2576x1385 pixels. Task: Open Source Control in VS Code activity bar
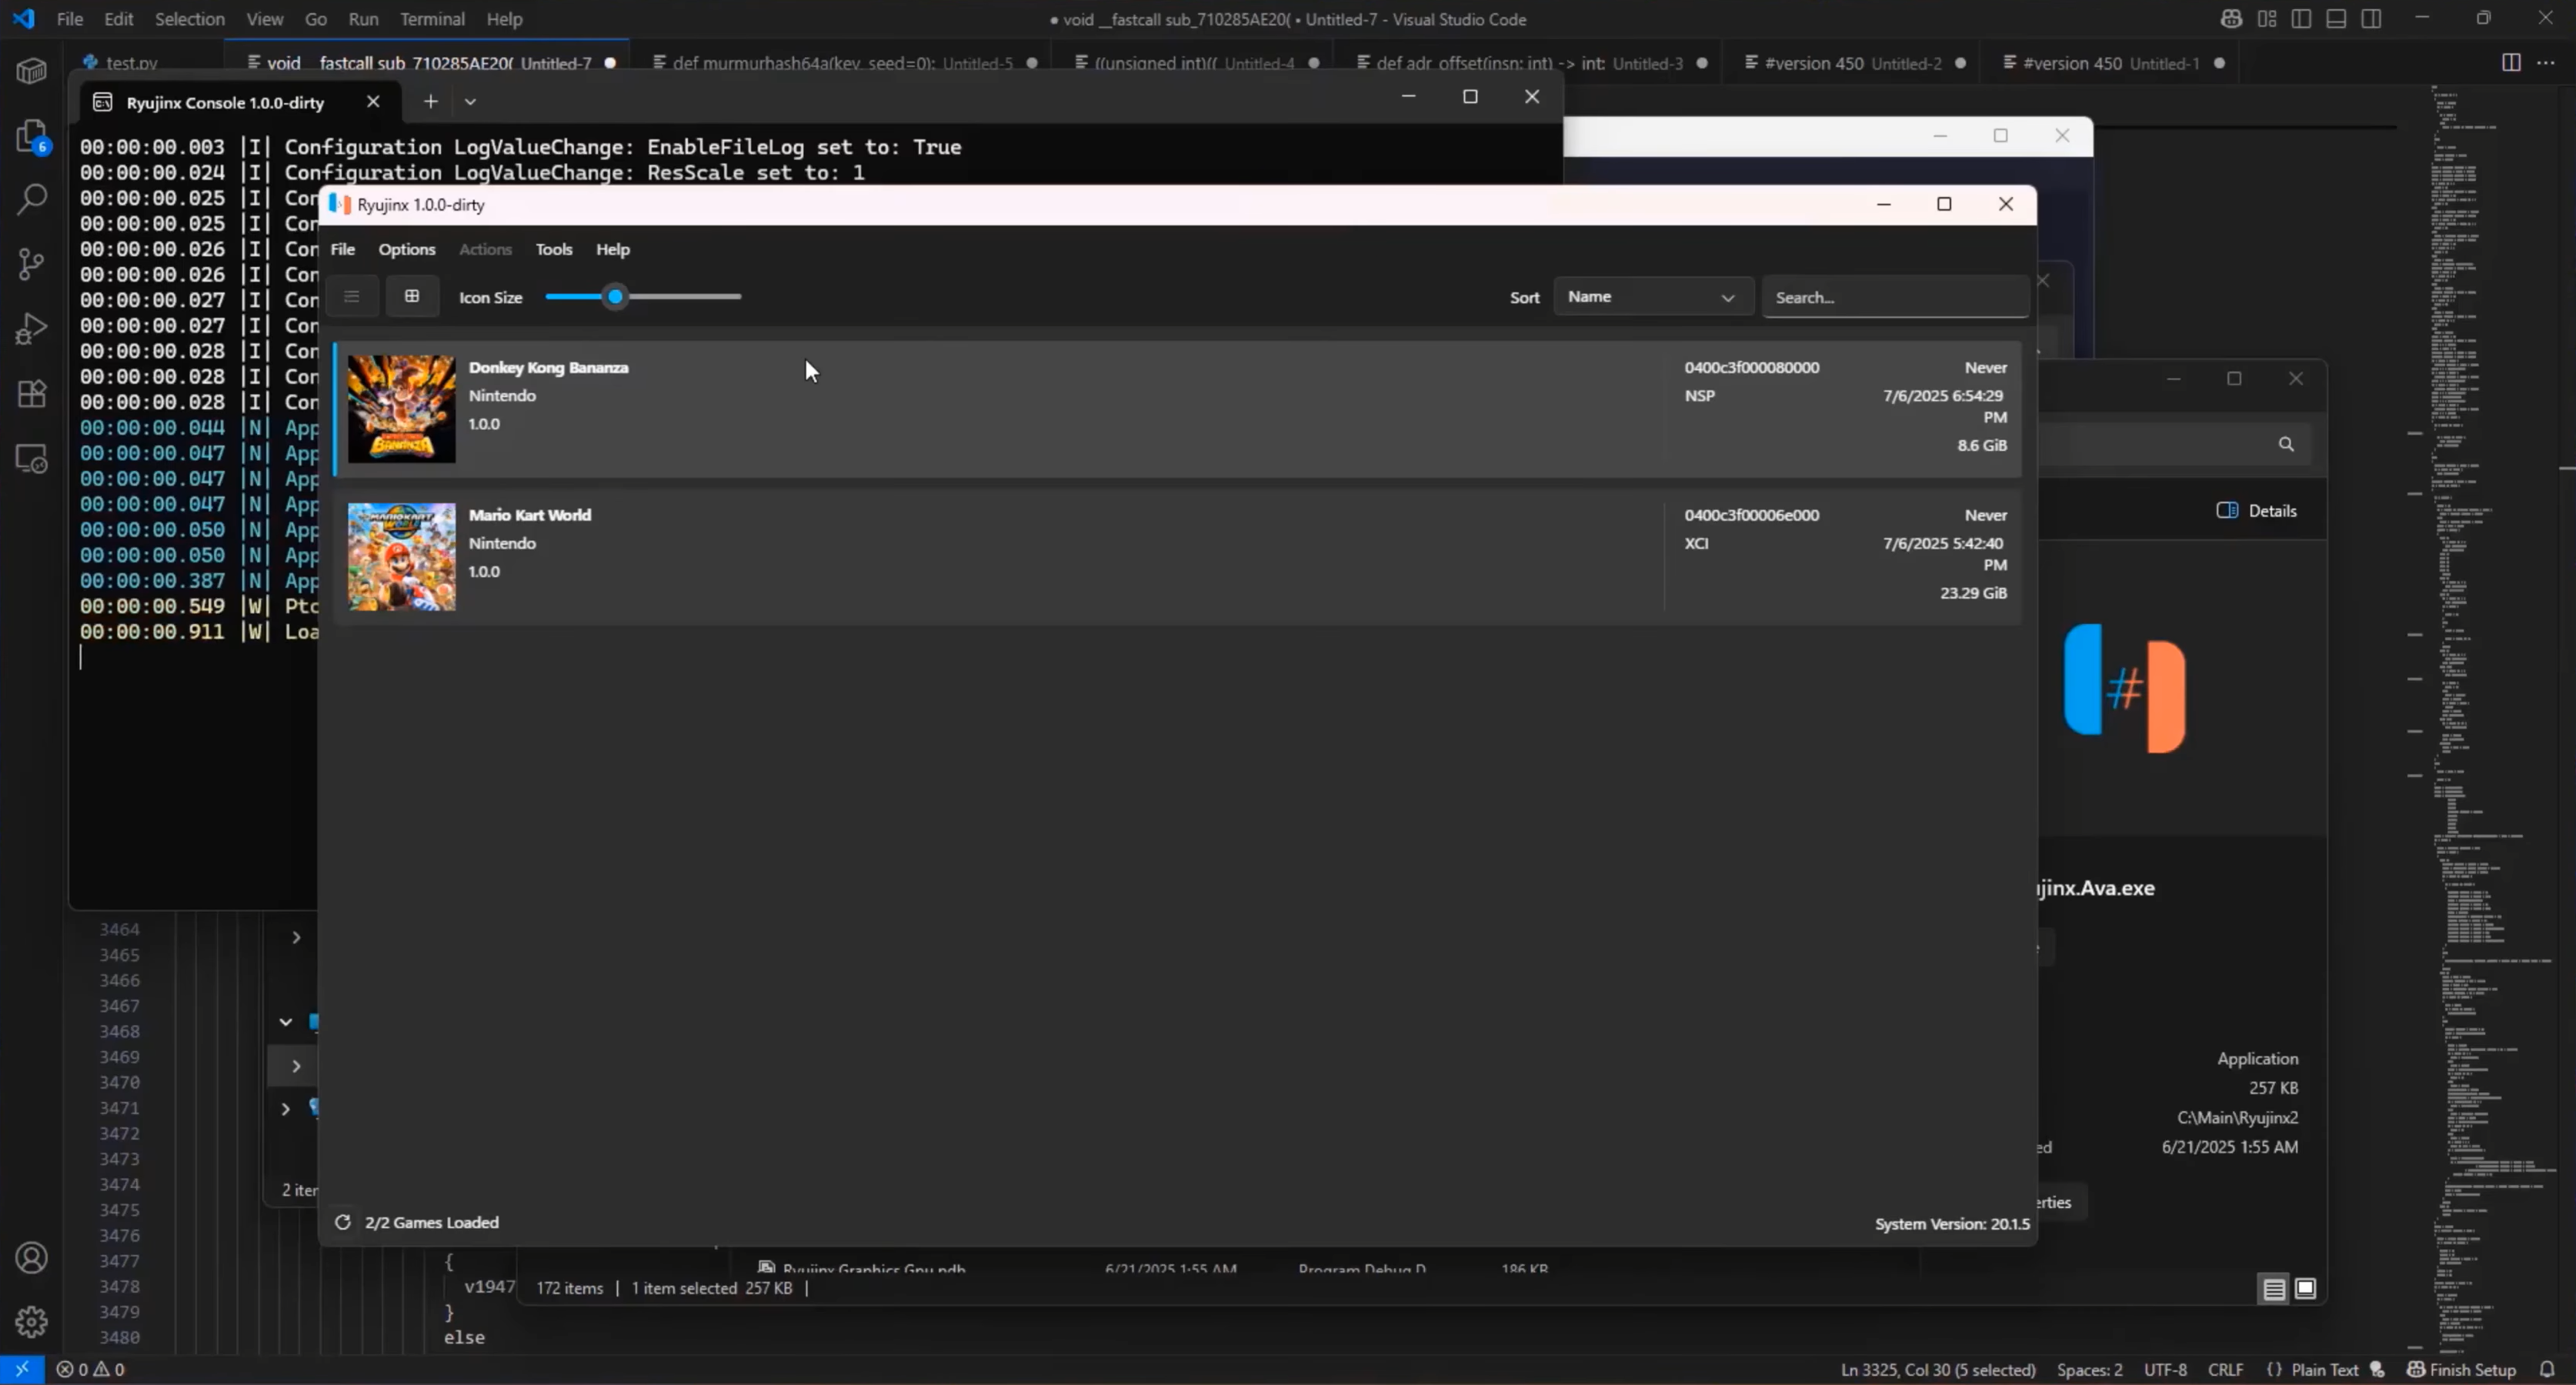32,264
